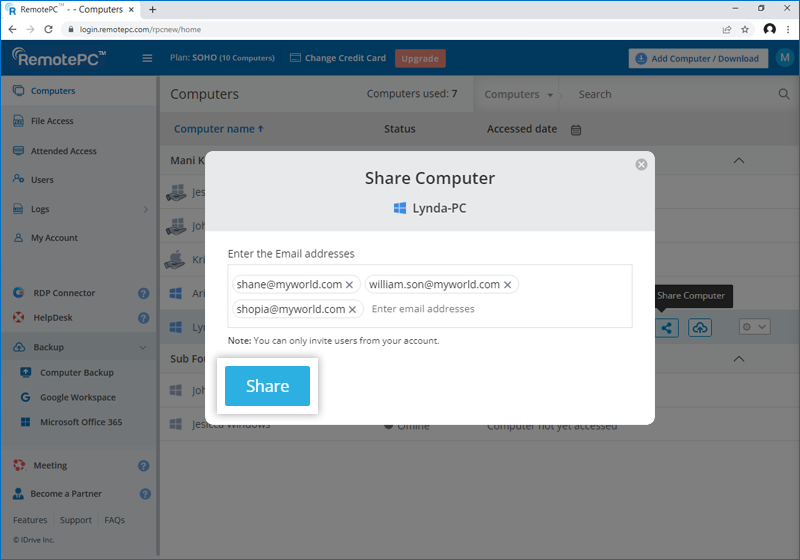
Task: Open File Access in sidebar
Action: (x=52, y=121)
